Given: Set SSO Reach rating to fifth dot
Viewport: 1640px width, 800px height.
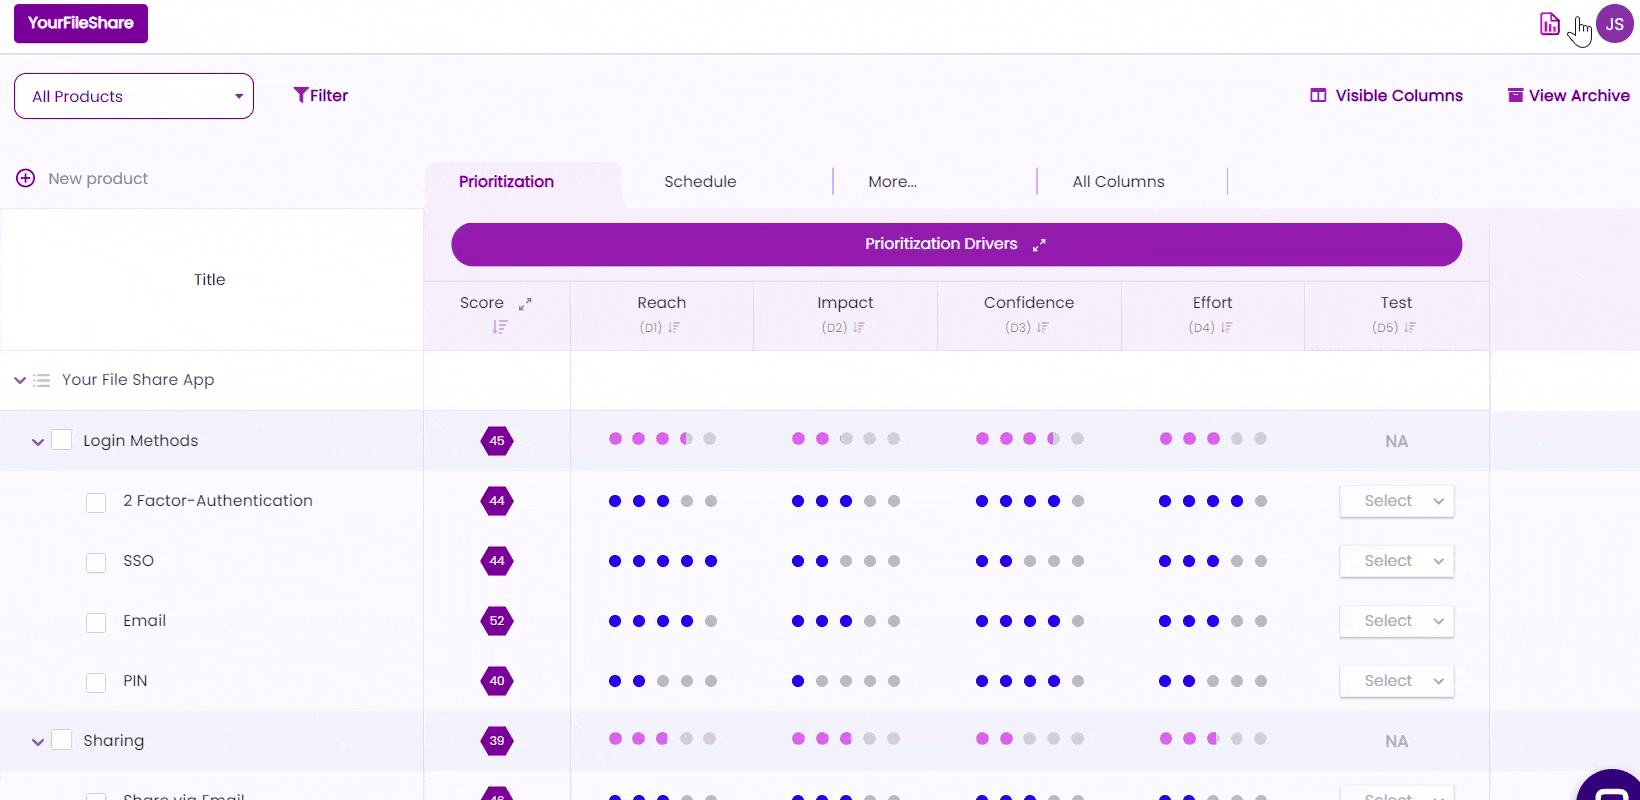Looking at the screenshot, I should 711,561.
